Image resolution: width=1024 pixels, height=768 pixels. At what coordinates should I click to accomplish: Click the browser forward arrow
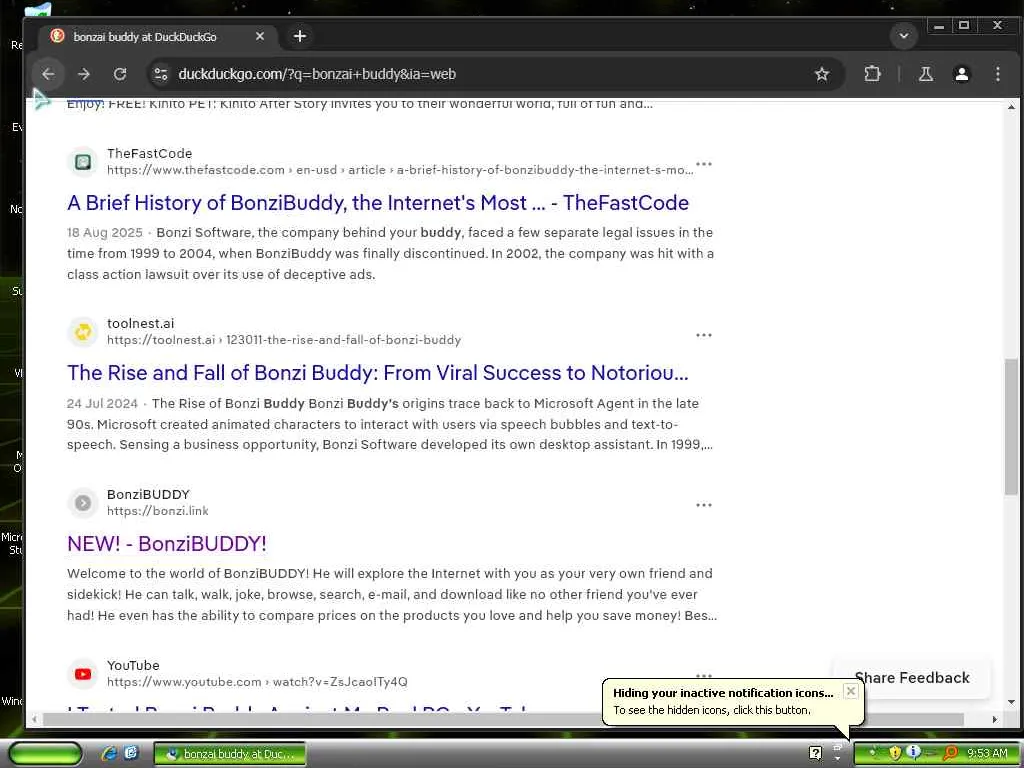coord(84,74)
